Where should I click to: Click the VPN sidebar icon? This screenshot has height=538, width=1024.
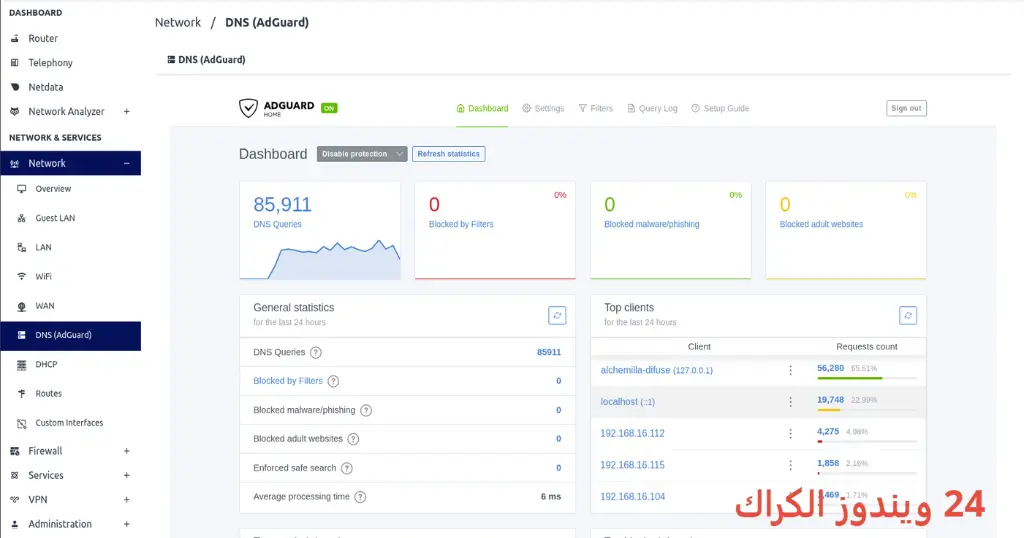(x=14, y=499)
